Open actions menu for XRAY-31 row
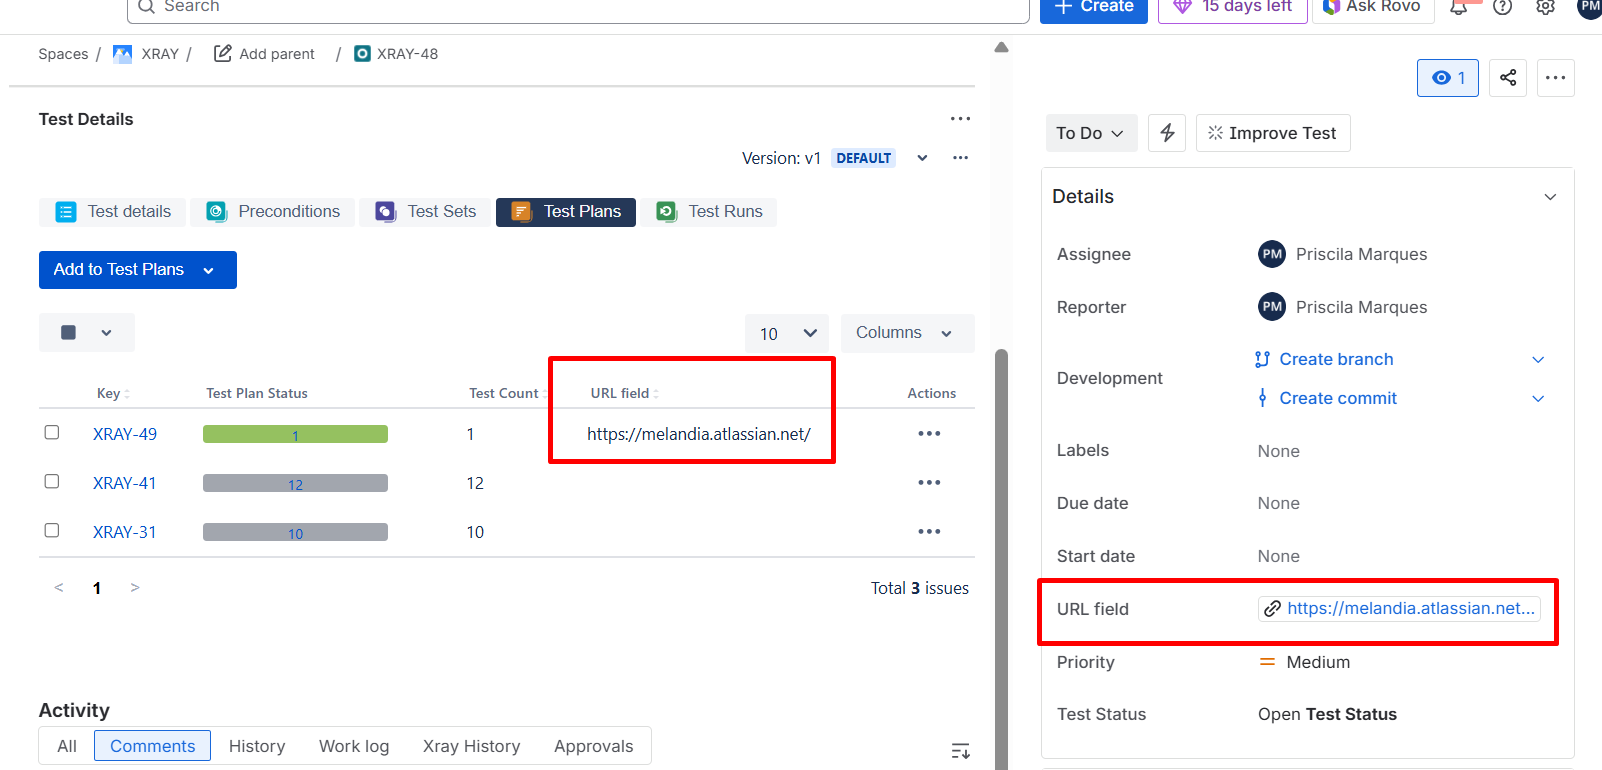The image size is (1602, 770). (929, 532)
